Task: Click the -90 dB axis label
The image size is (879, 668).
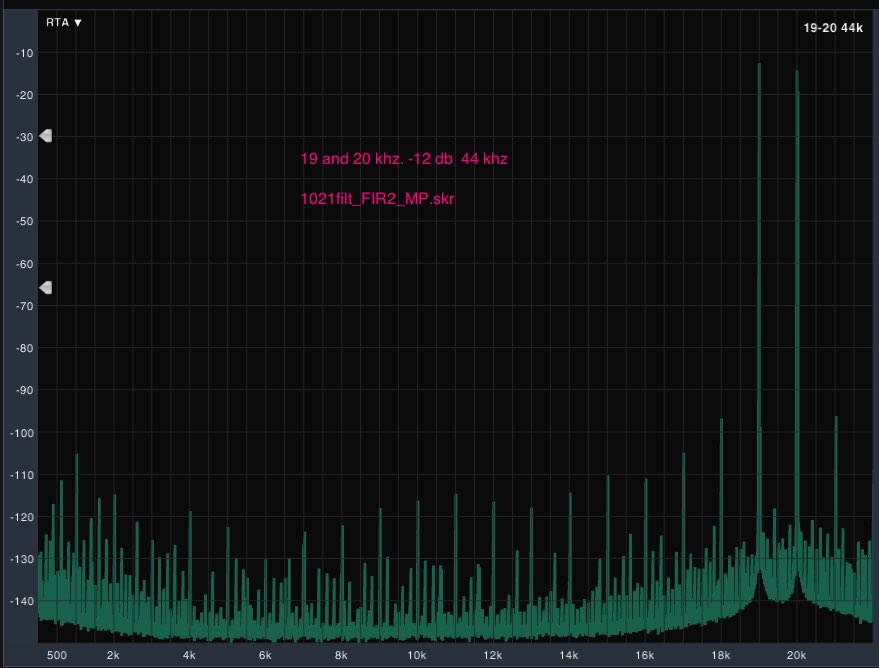Action: pos(24,390)
